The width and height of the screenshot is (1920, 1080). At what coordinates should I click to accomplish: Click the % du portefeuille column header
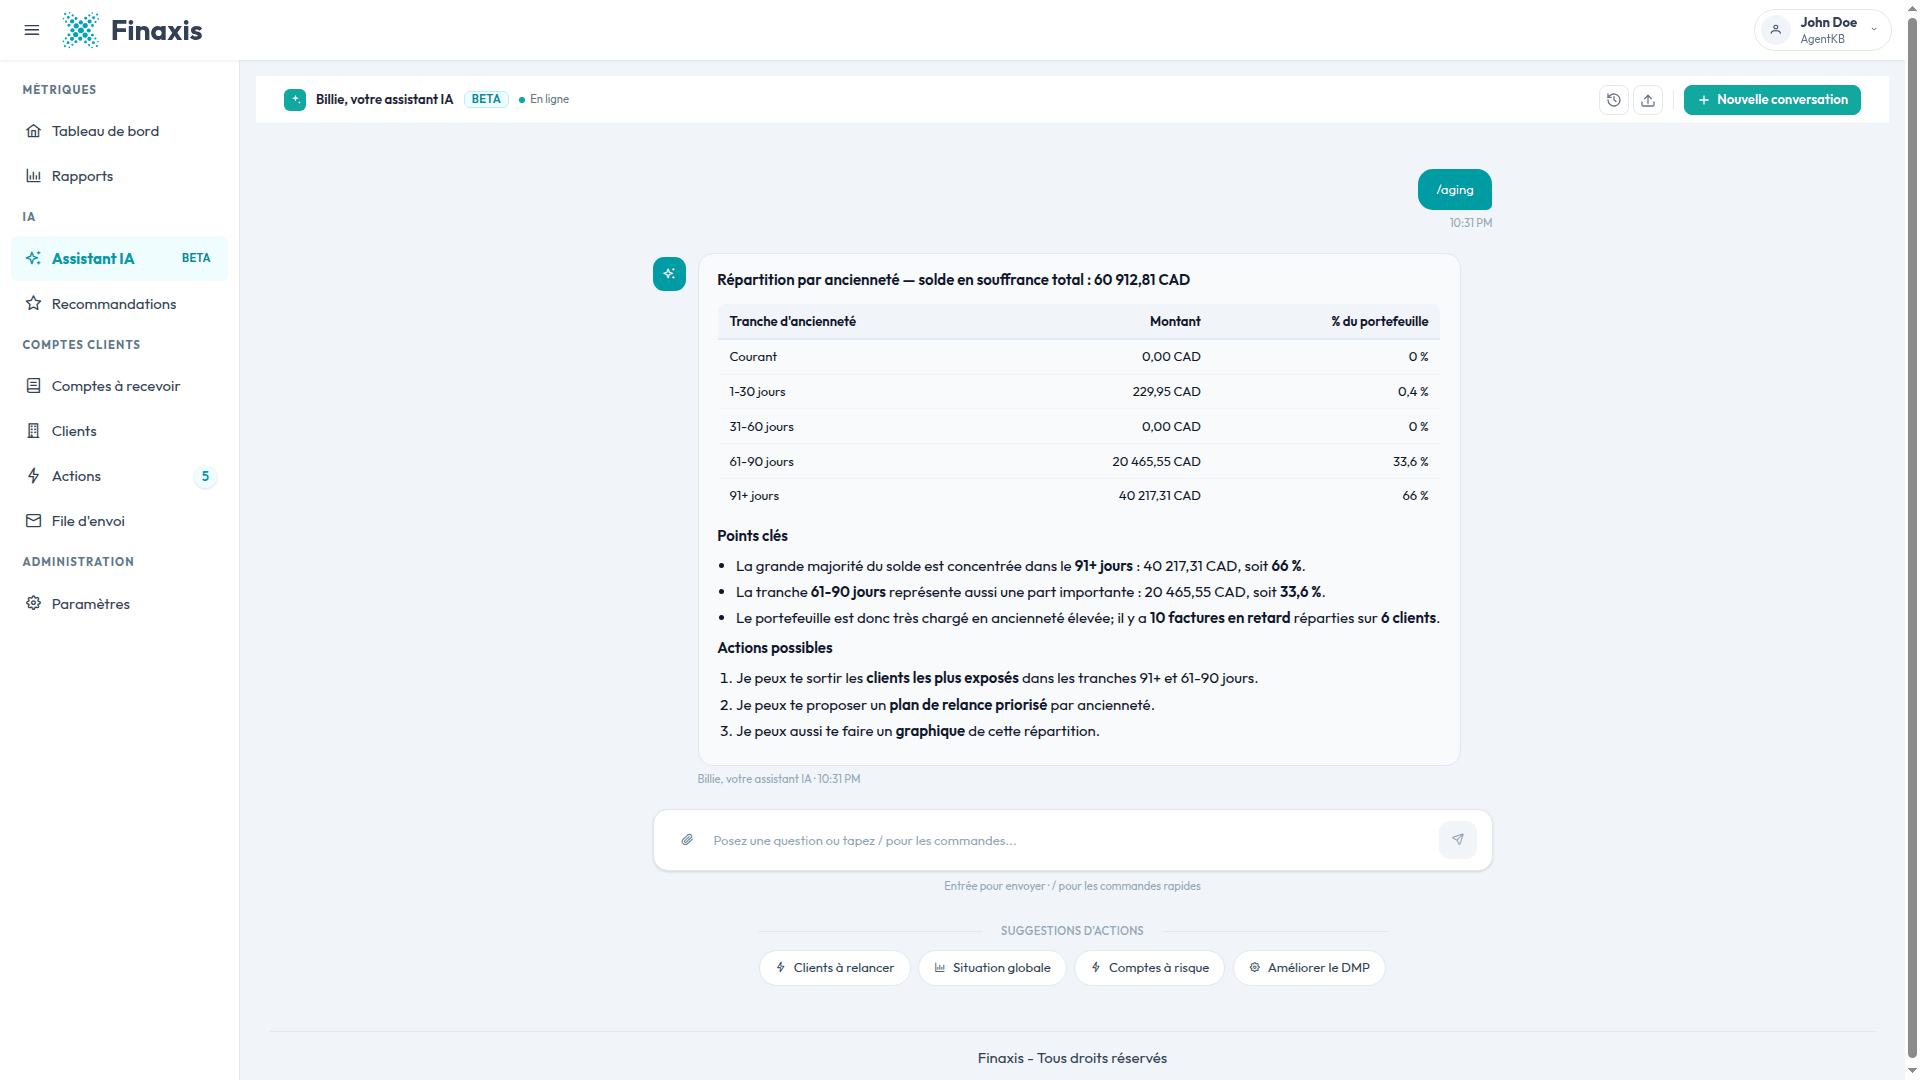click(1379, 322)
